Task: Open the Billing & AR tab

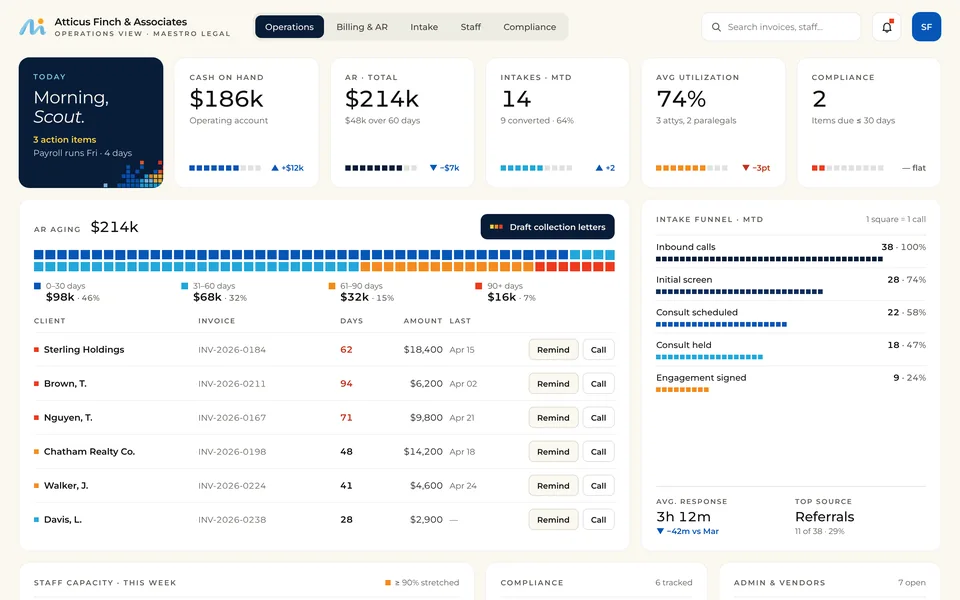Action: [x=362, y=27]
